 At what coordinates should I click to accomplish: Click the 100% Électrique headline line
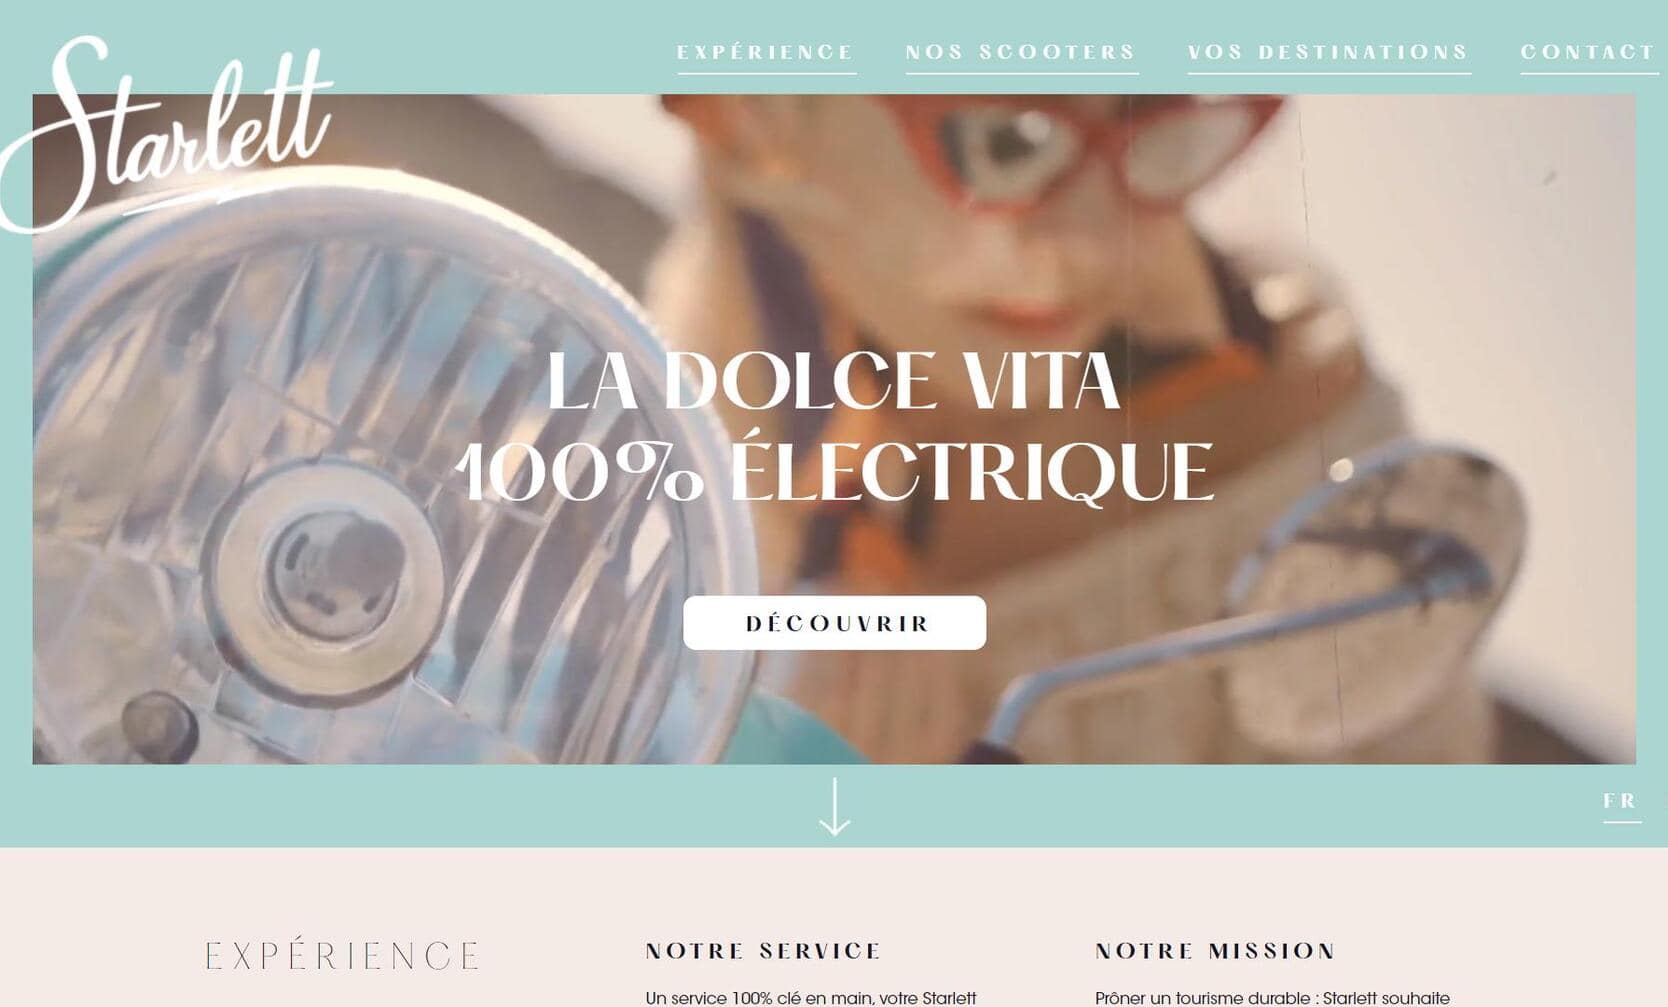[x=834, y=470]
